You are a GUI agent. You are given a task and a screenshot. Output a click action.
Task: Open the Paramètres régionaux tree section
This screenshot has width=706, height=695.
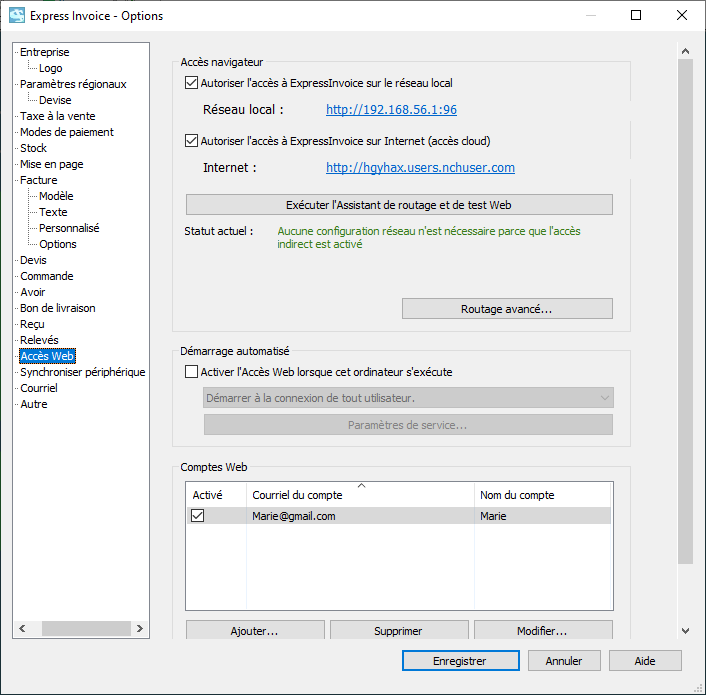click(73, 84)
